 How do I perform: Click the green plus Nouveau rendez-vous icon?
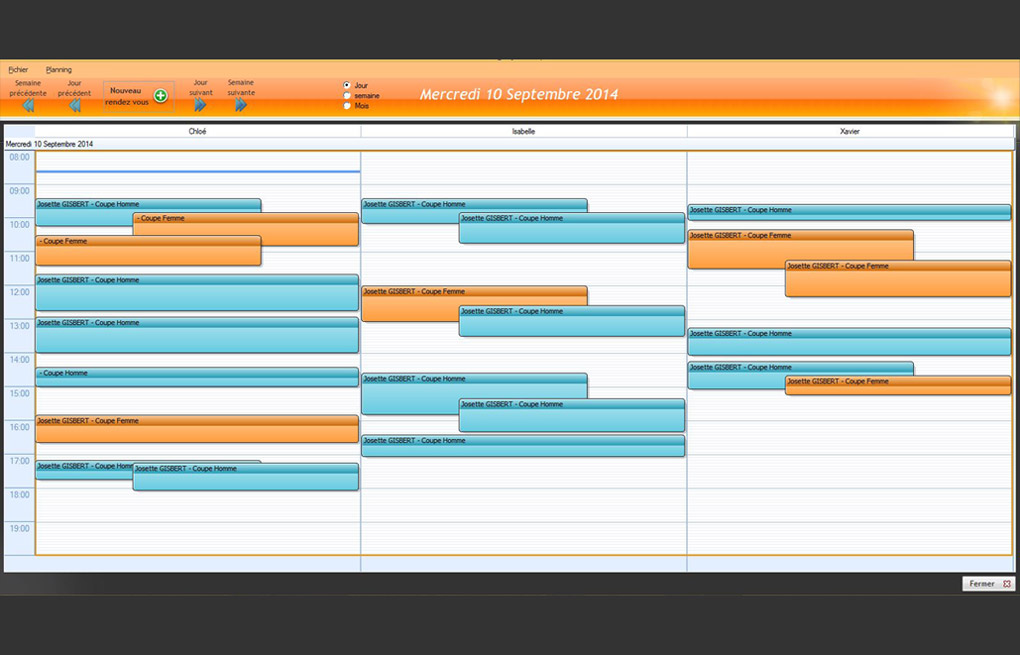coord(160,96)
